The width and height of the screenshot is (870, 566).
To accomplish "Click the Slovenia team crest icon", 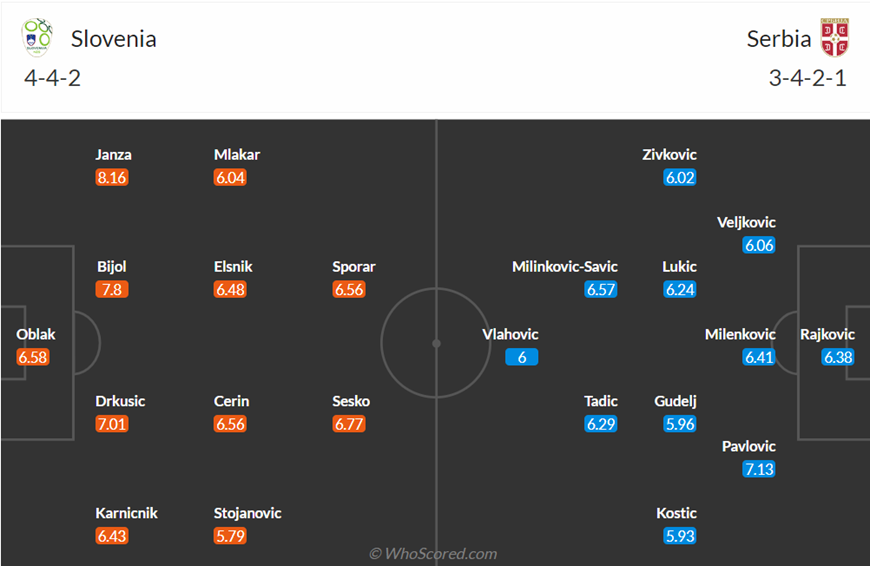I will [37, 37].
